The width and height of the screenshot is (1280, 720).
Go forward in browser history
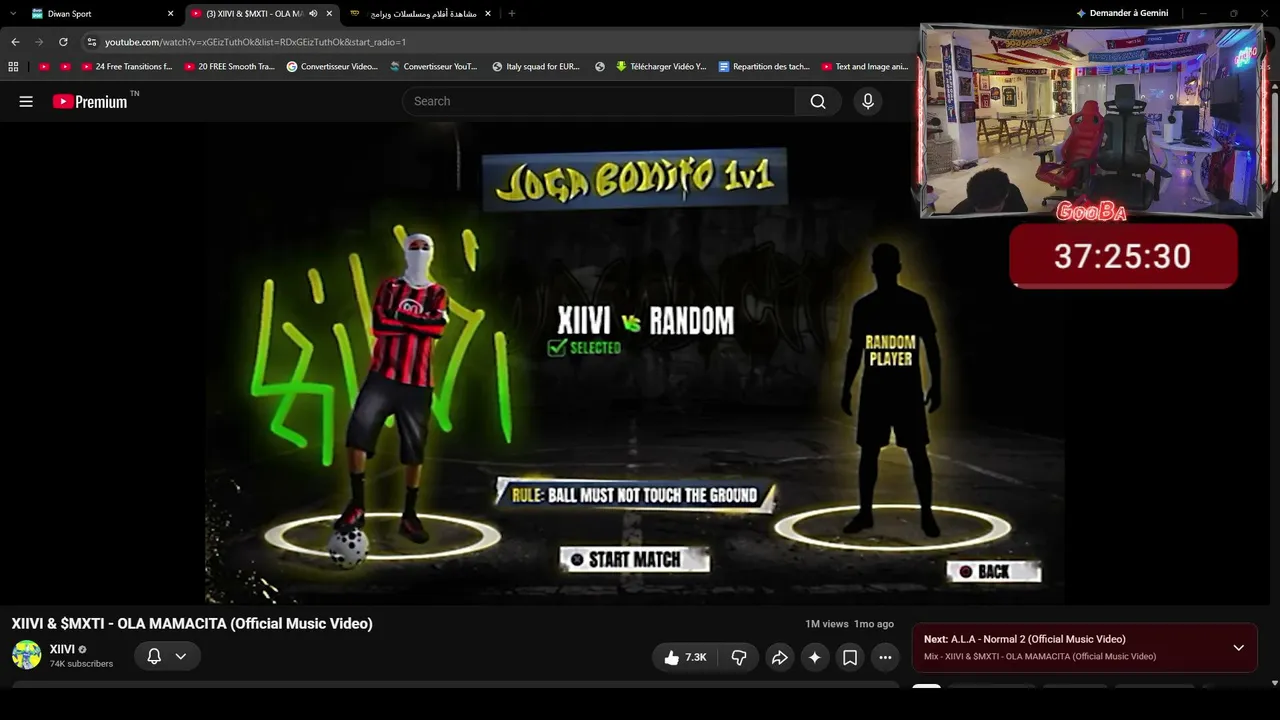pos(39,42)
